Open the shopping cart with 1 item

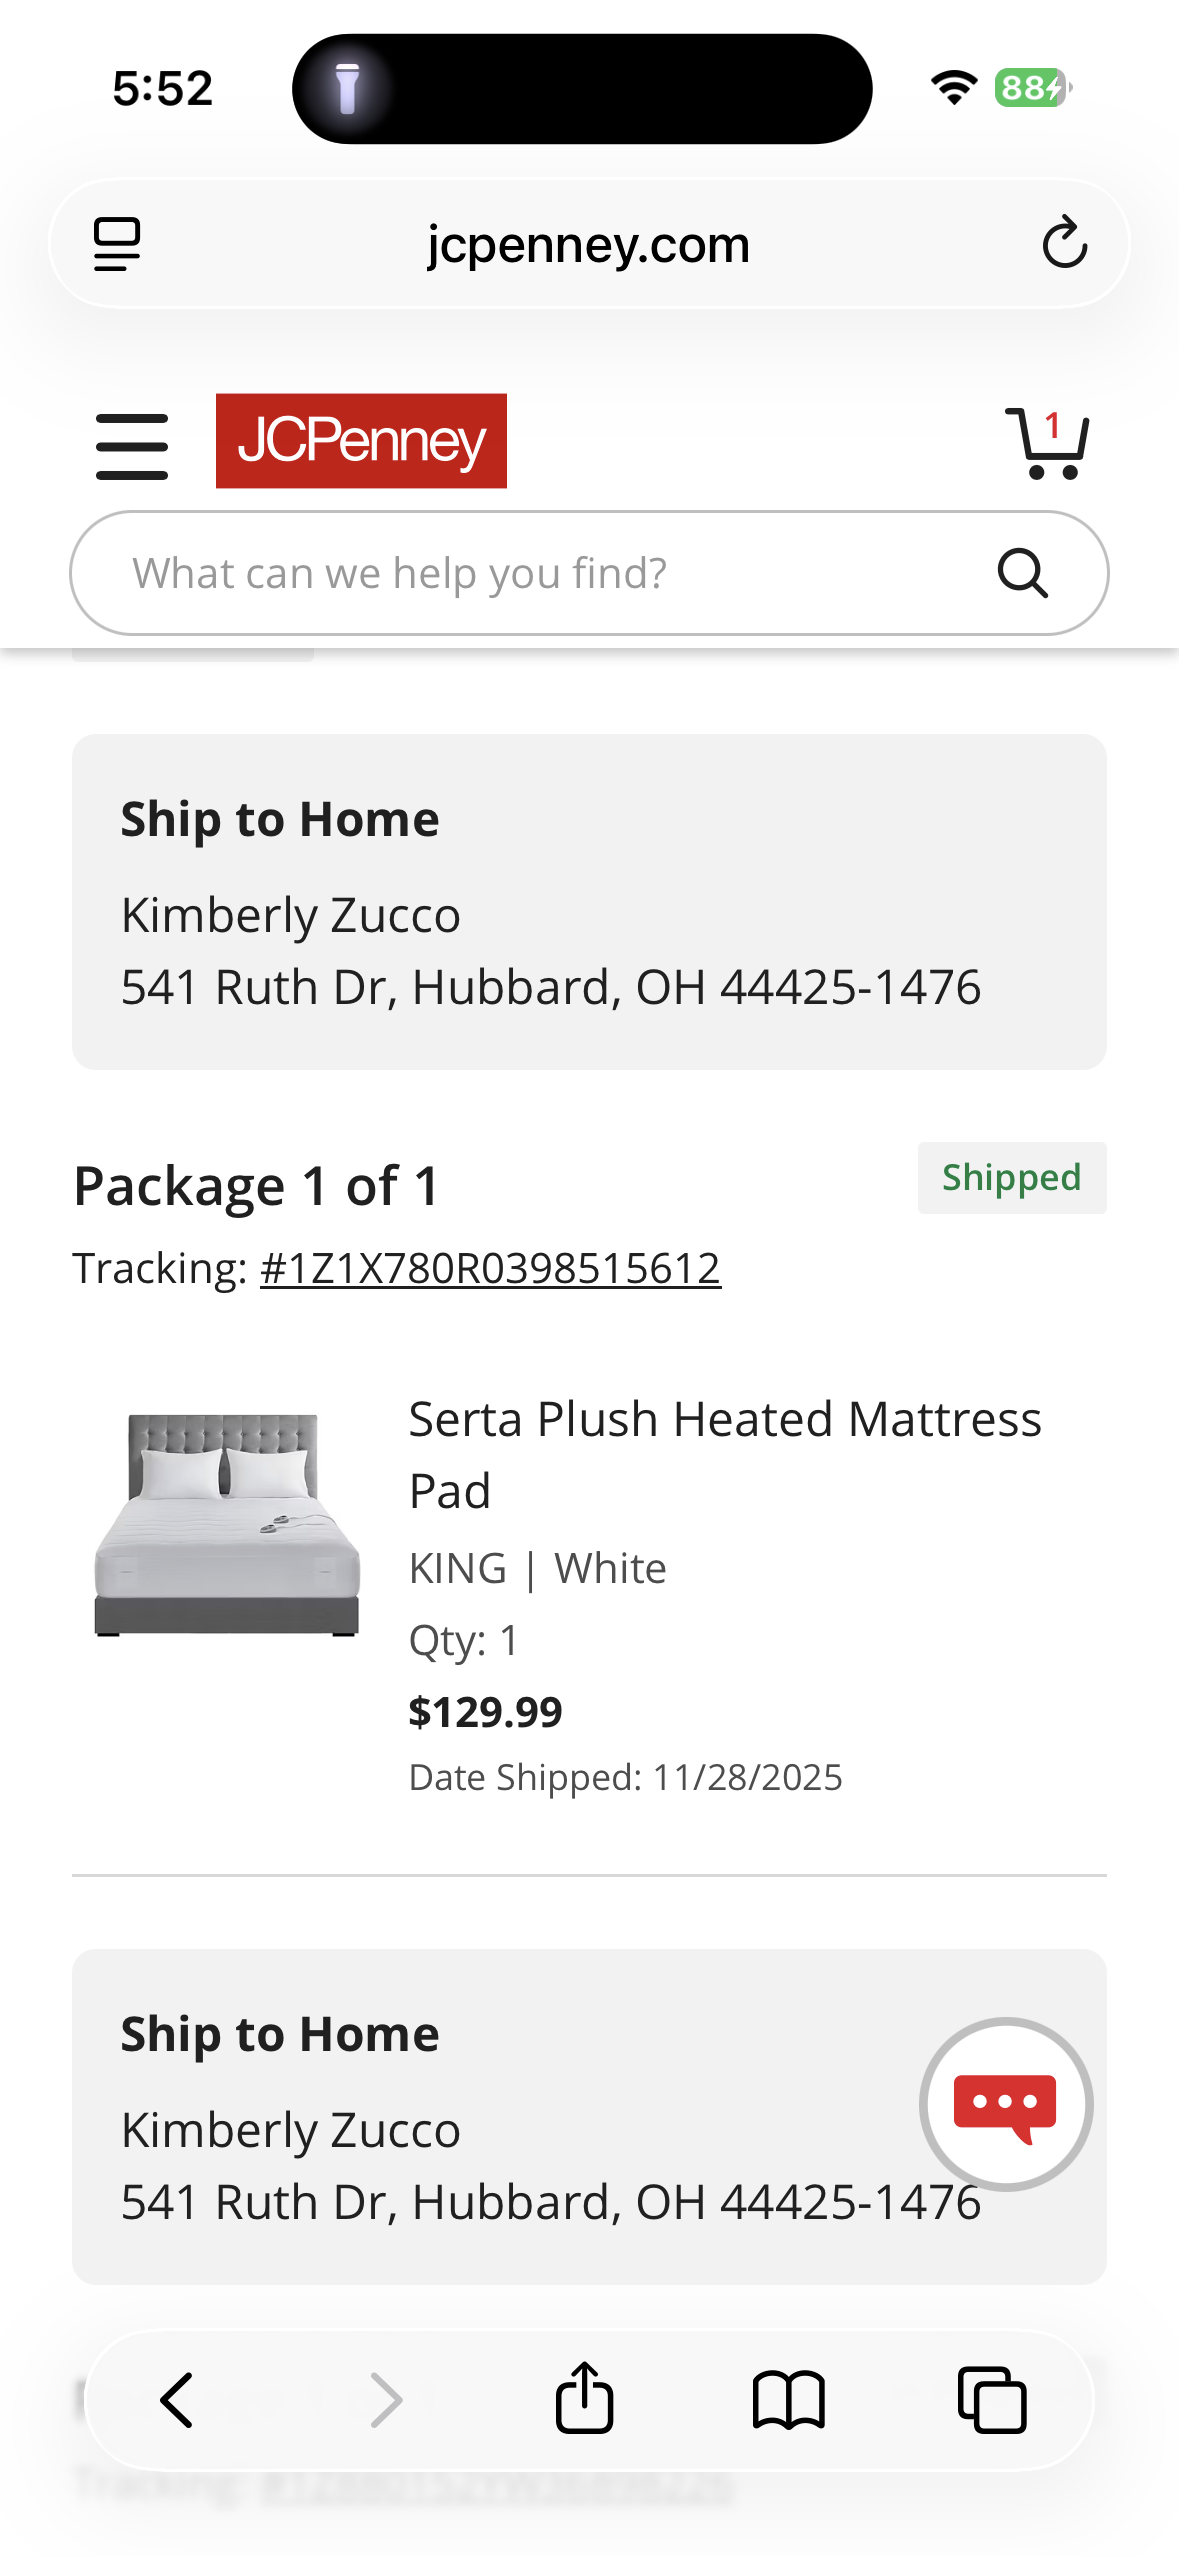(1046, 443)
